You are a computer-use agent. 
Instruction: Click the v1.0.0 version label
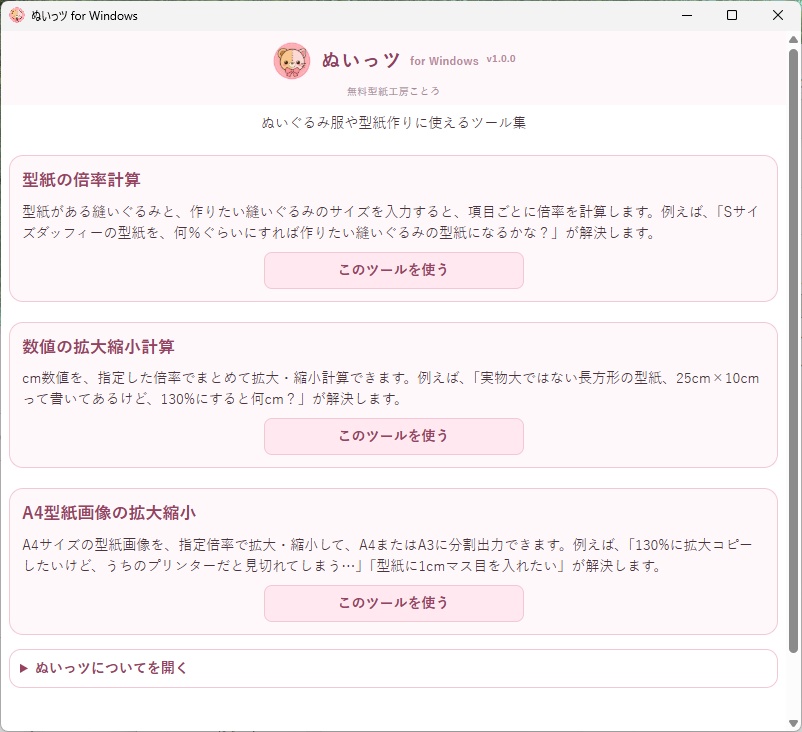tap(501, 59)
